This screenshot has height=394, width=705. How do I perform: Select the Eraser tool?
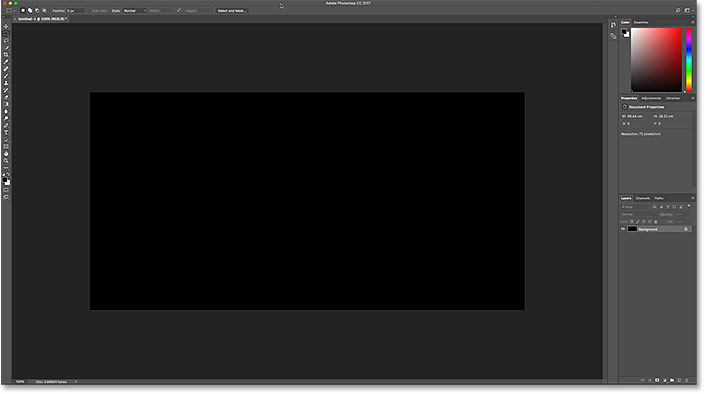click(6, 97)
